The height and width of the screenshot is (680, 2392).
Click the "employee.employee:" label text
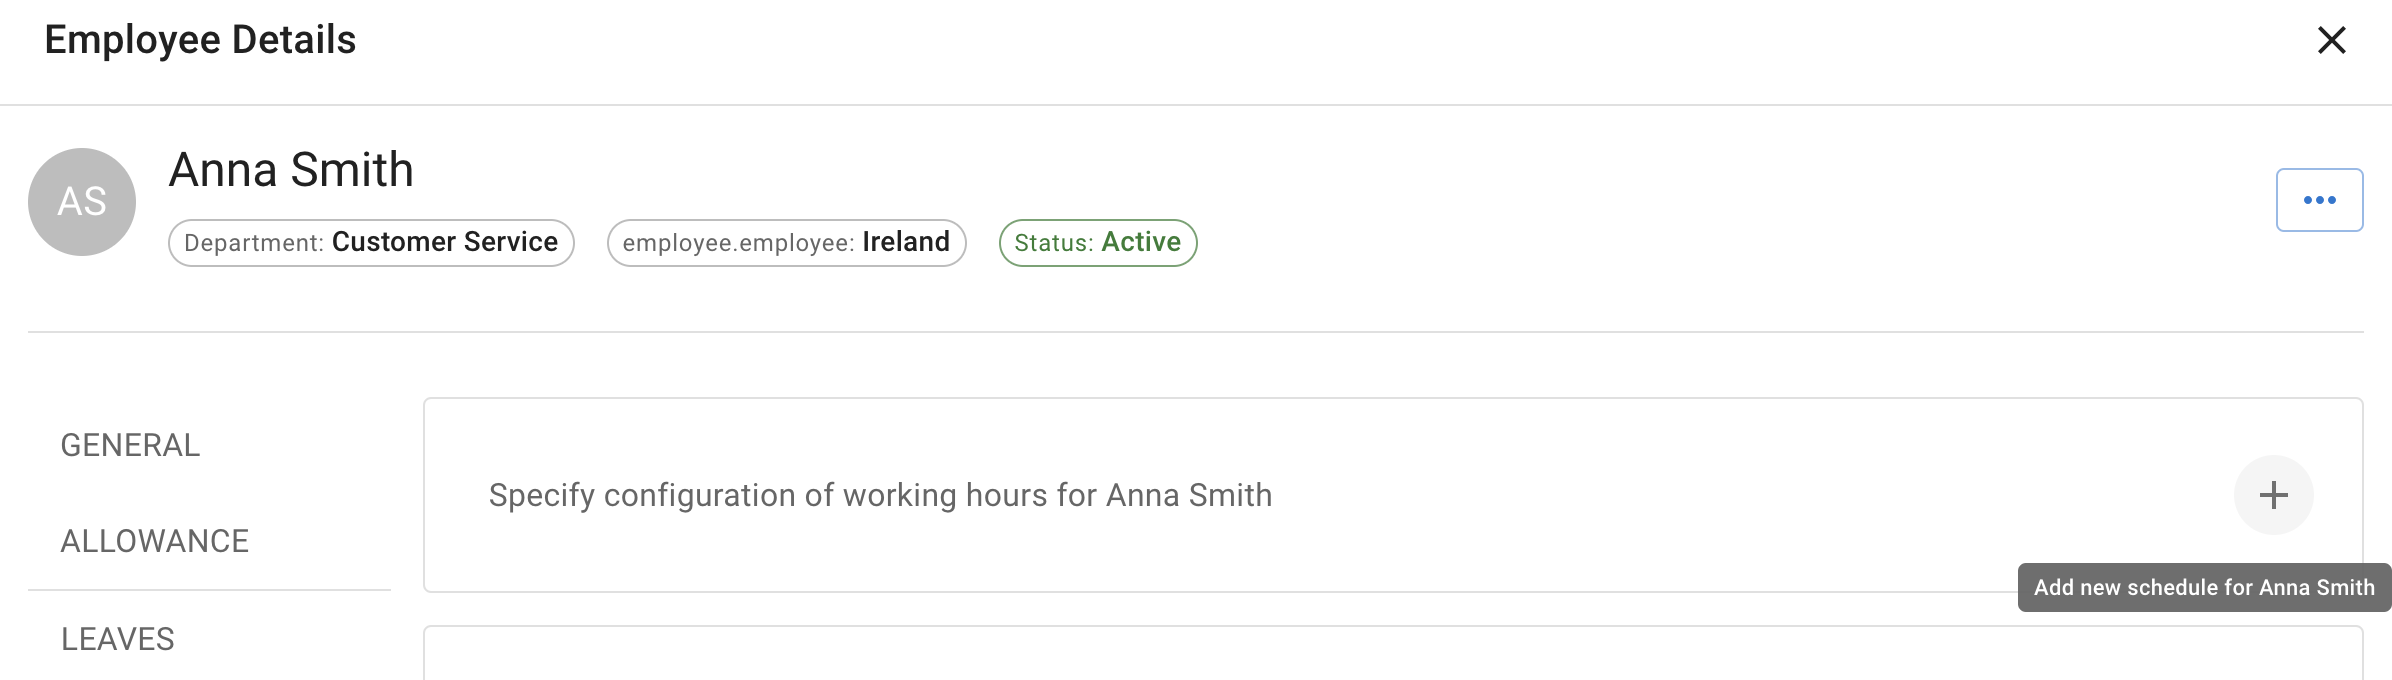(x=738, y=243)
